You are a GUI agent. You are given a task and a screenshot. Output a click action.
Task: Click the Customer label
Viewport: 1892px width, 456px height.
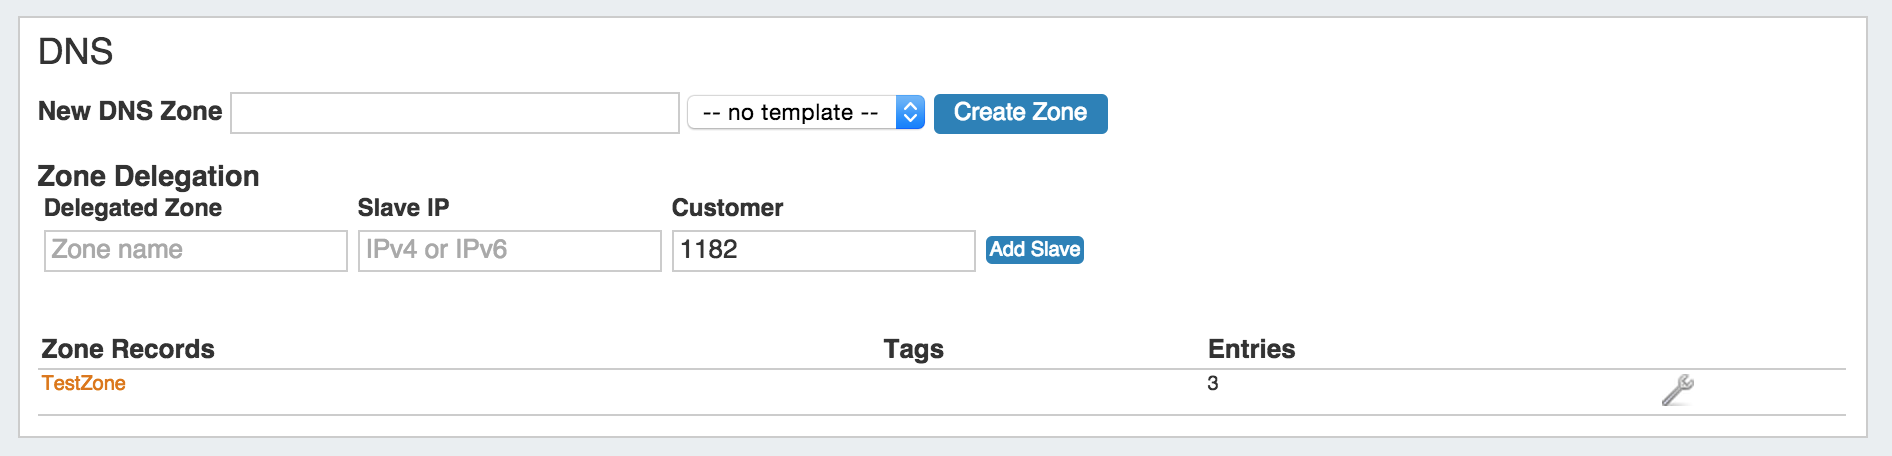pyautogui.click(x=727, y=208)
